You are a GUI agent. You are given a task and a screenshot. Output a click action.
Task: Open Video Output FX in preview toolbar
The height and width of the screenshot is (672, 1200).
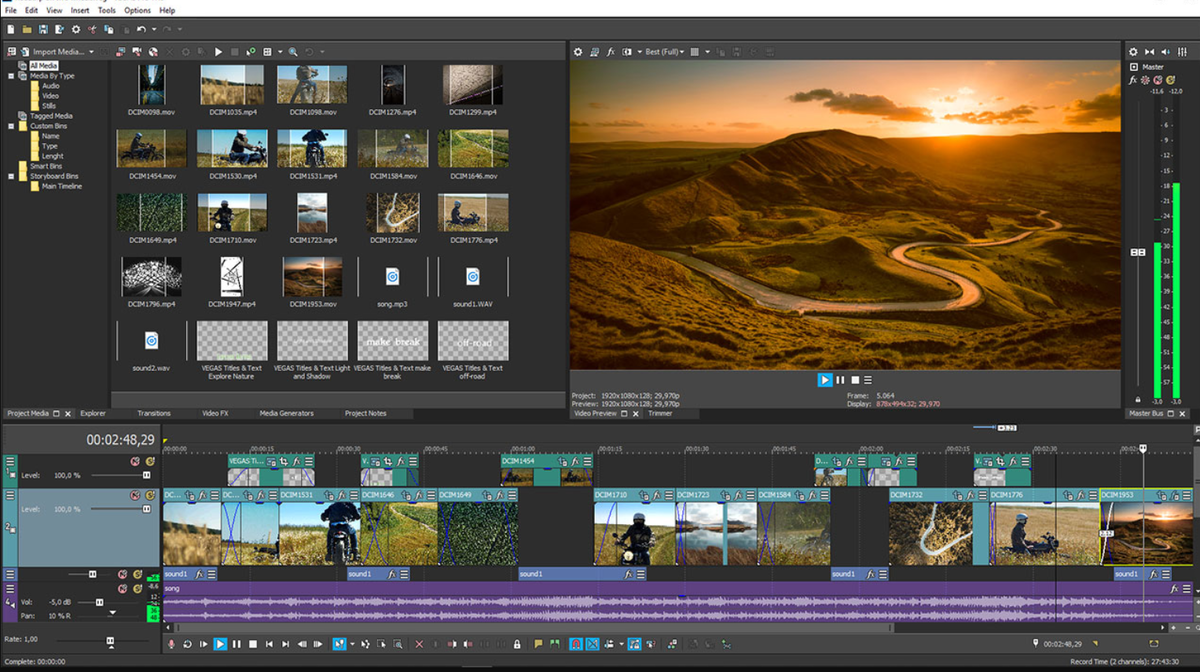610,51
